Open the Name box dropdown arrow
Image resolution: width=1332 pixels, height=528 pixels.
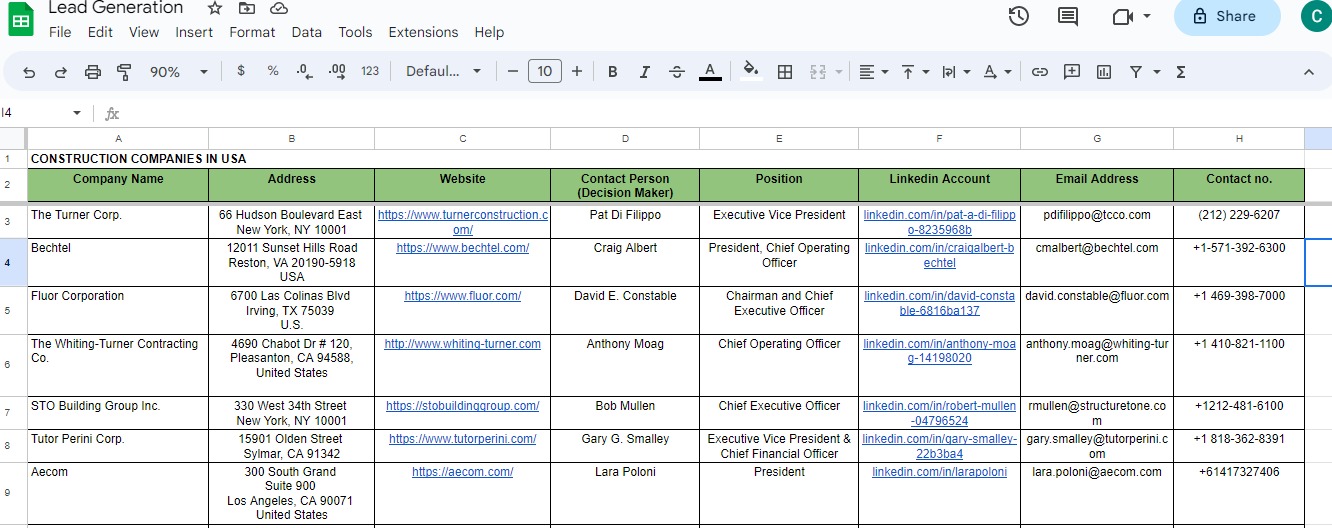click(77, 113)
